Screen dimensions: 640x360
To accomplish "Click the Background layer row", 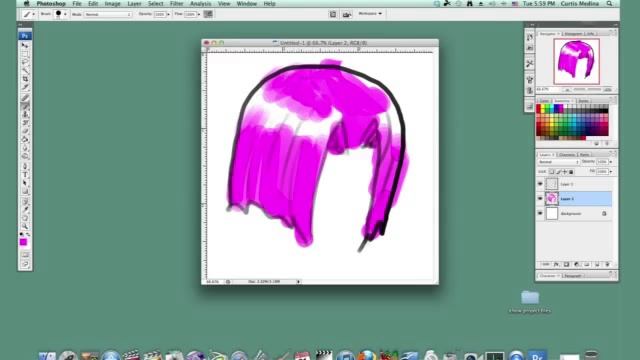I will click(574, 213).
